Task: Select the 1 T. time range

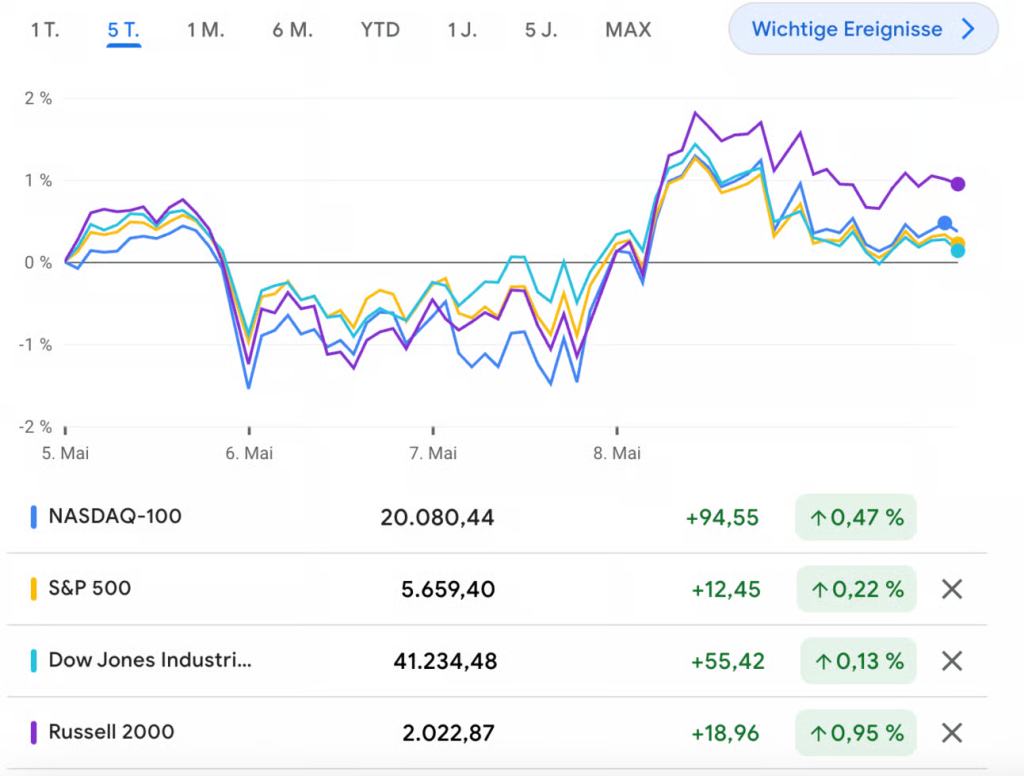Action: (x=45, y=30)
